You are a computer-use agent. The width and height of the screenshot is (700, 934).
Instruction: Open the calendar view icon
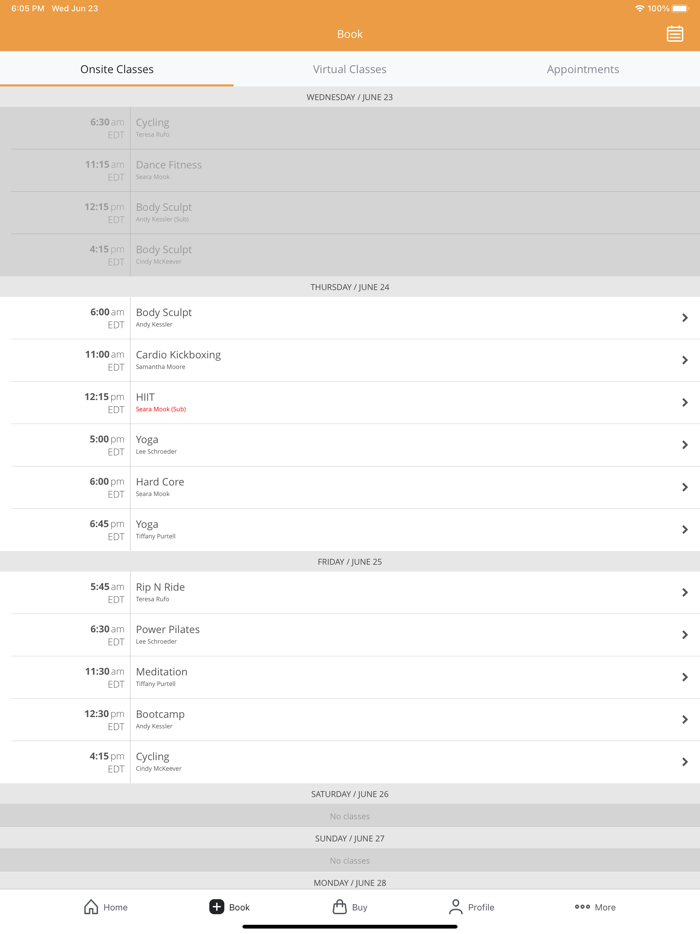point(675,34)
